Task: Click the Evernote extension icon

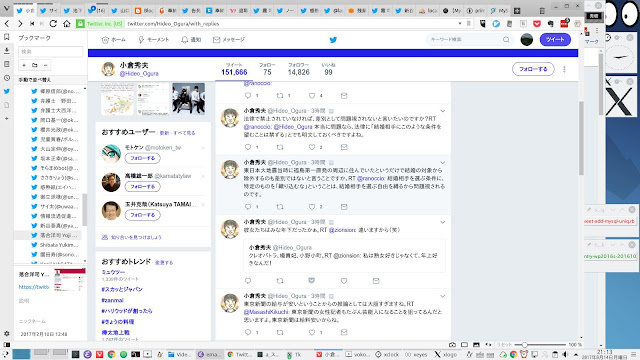Action: coord(550,24)
